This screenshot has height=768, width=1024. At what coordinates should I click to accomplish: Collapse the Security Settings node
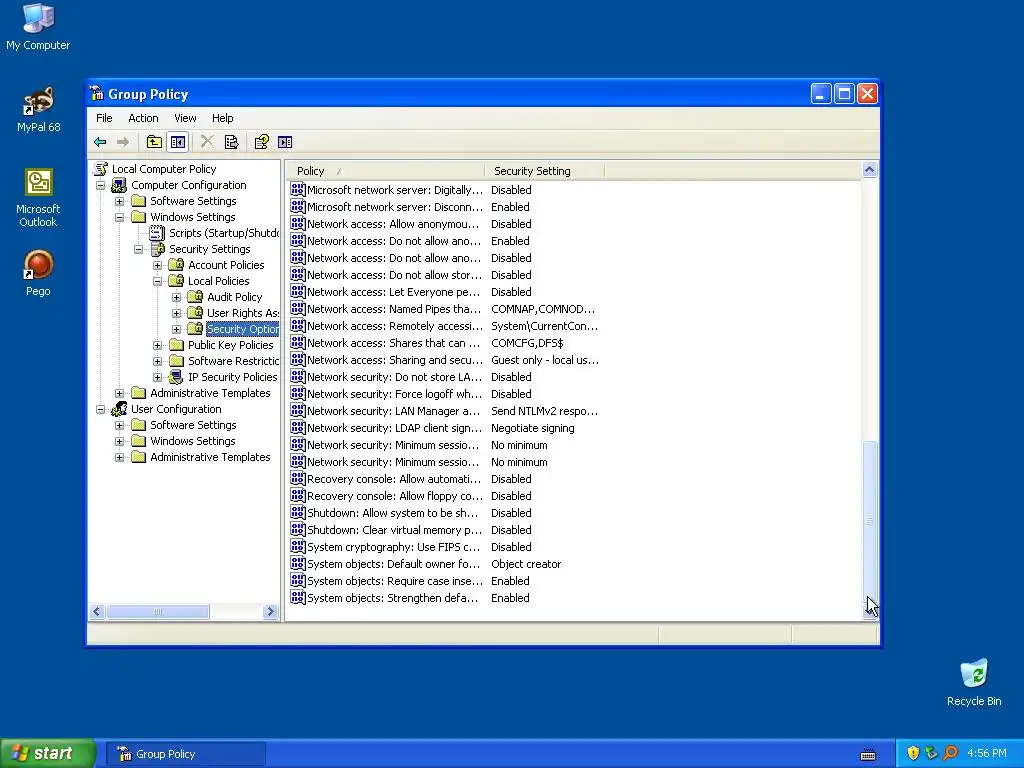(x=138, y=249)
